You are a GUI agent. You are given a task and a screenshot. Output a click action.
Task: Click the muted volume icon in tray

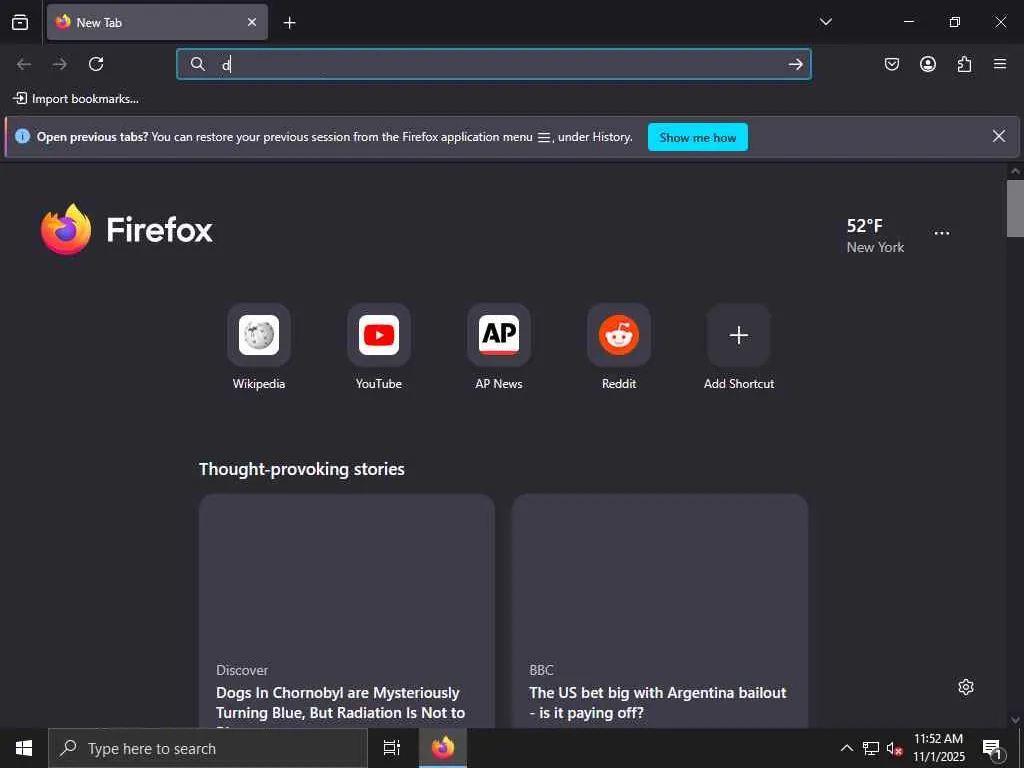coord(894,748)
